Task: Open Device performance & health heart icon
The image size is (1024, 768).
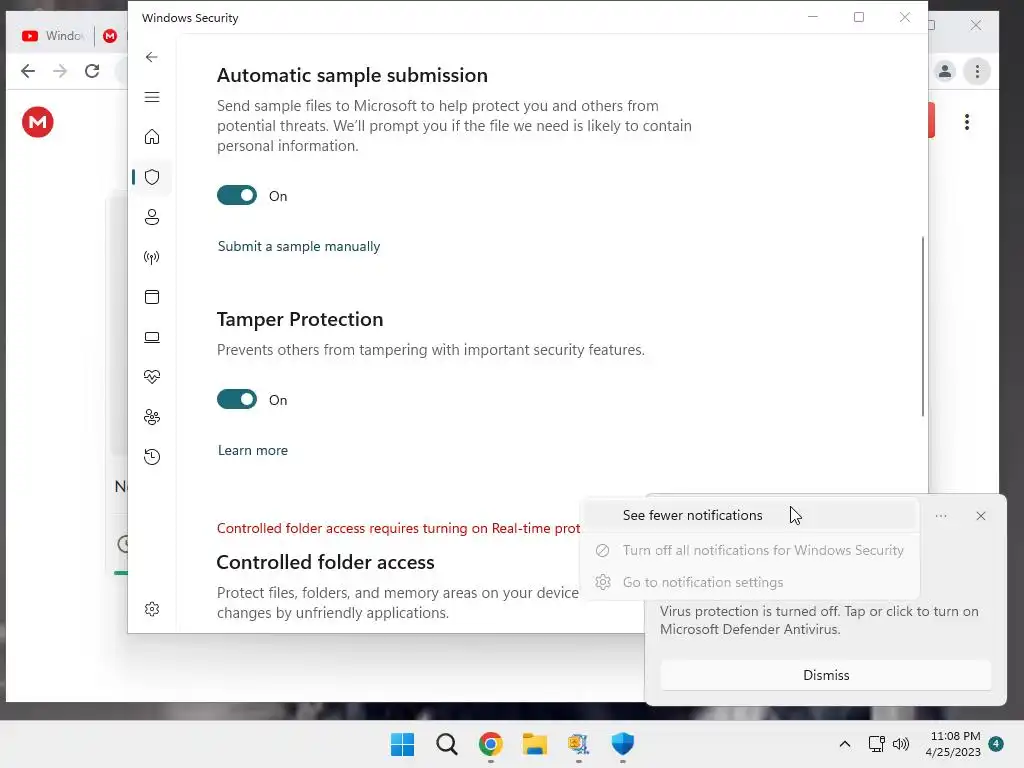Action: [x=152, y=377]
